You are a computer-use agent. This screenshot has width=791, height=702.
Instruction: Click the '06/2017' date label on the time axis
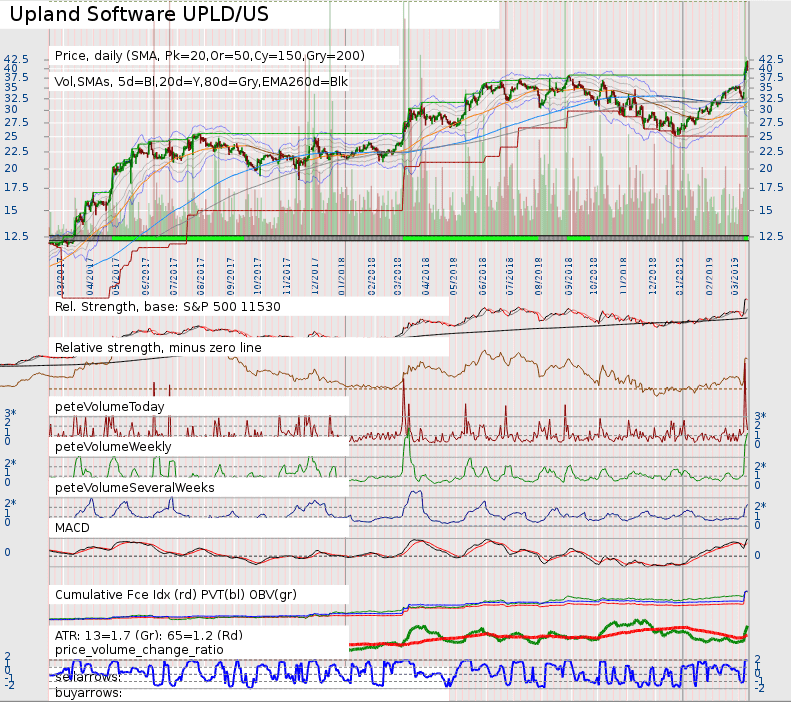click(146, 276)
